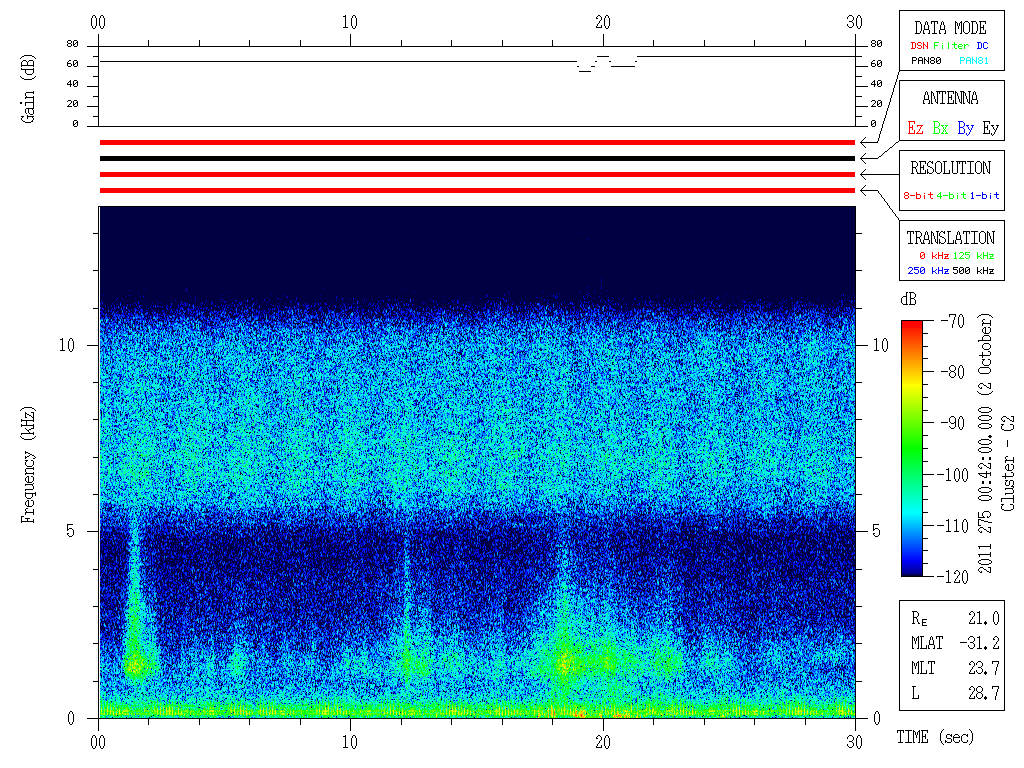The width and height of the screenshot is (1024, 768).
Task: Click the MLAT value -31.2
Action: click(x=980, y=643)
